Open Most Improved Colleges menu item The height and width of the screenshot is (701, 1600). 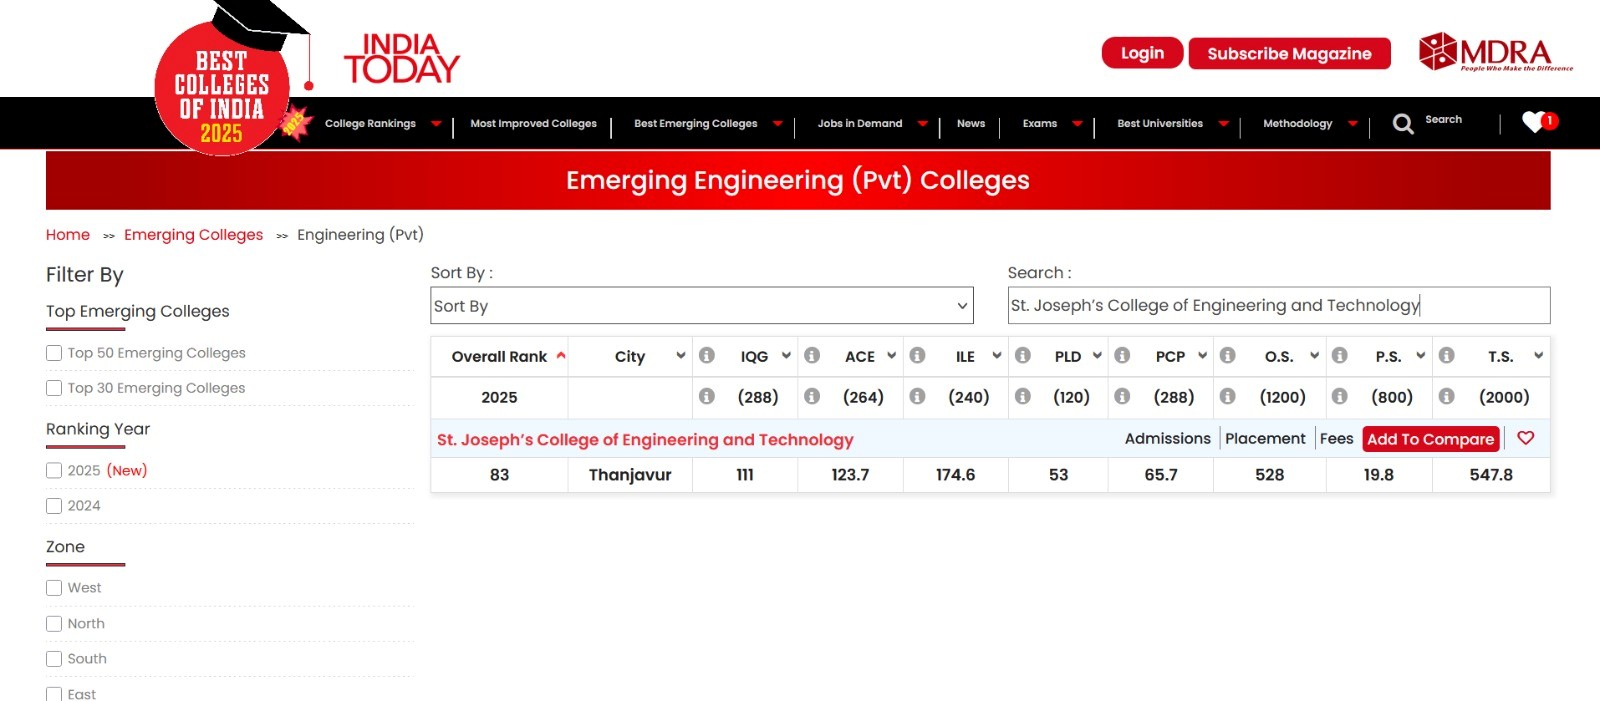[533, 124]
